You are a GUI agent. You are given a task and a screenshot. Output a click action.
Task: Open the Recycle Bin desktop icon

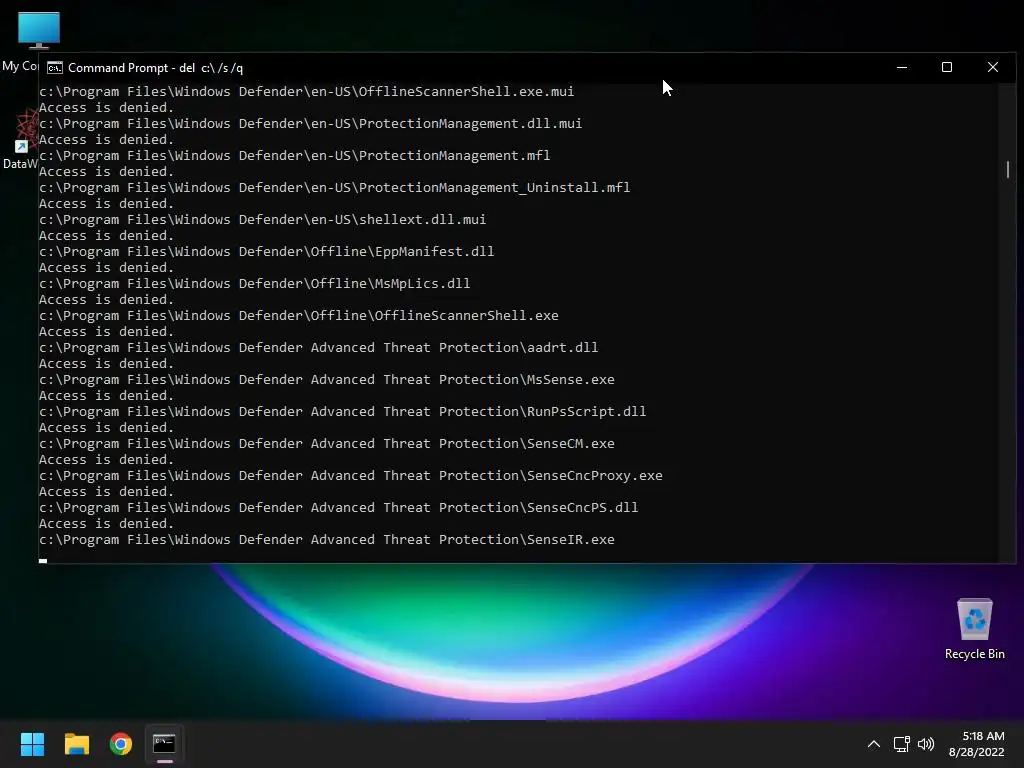(974, 619)
